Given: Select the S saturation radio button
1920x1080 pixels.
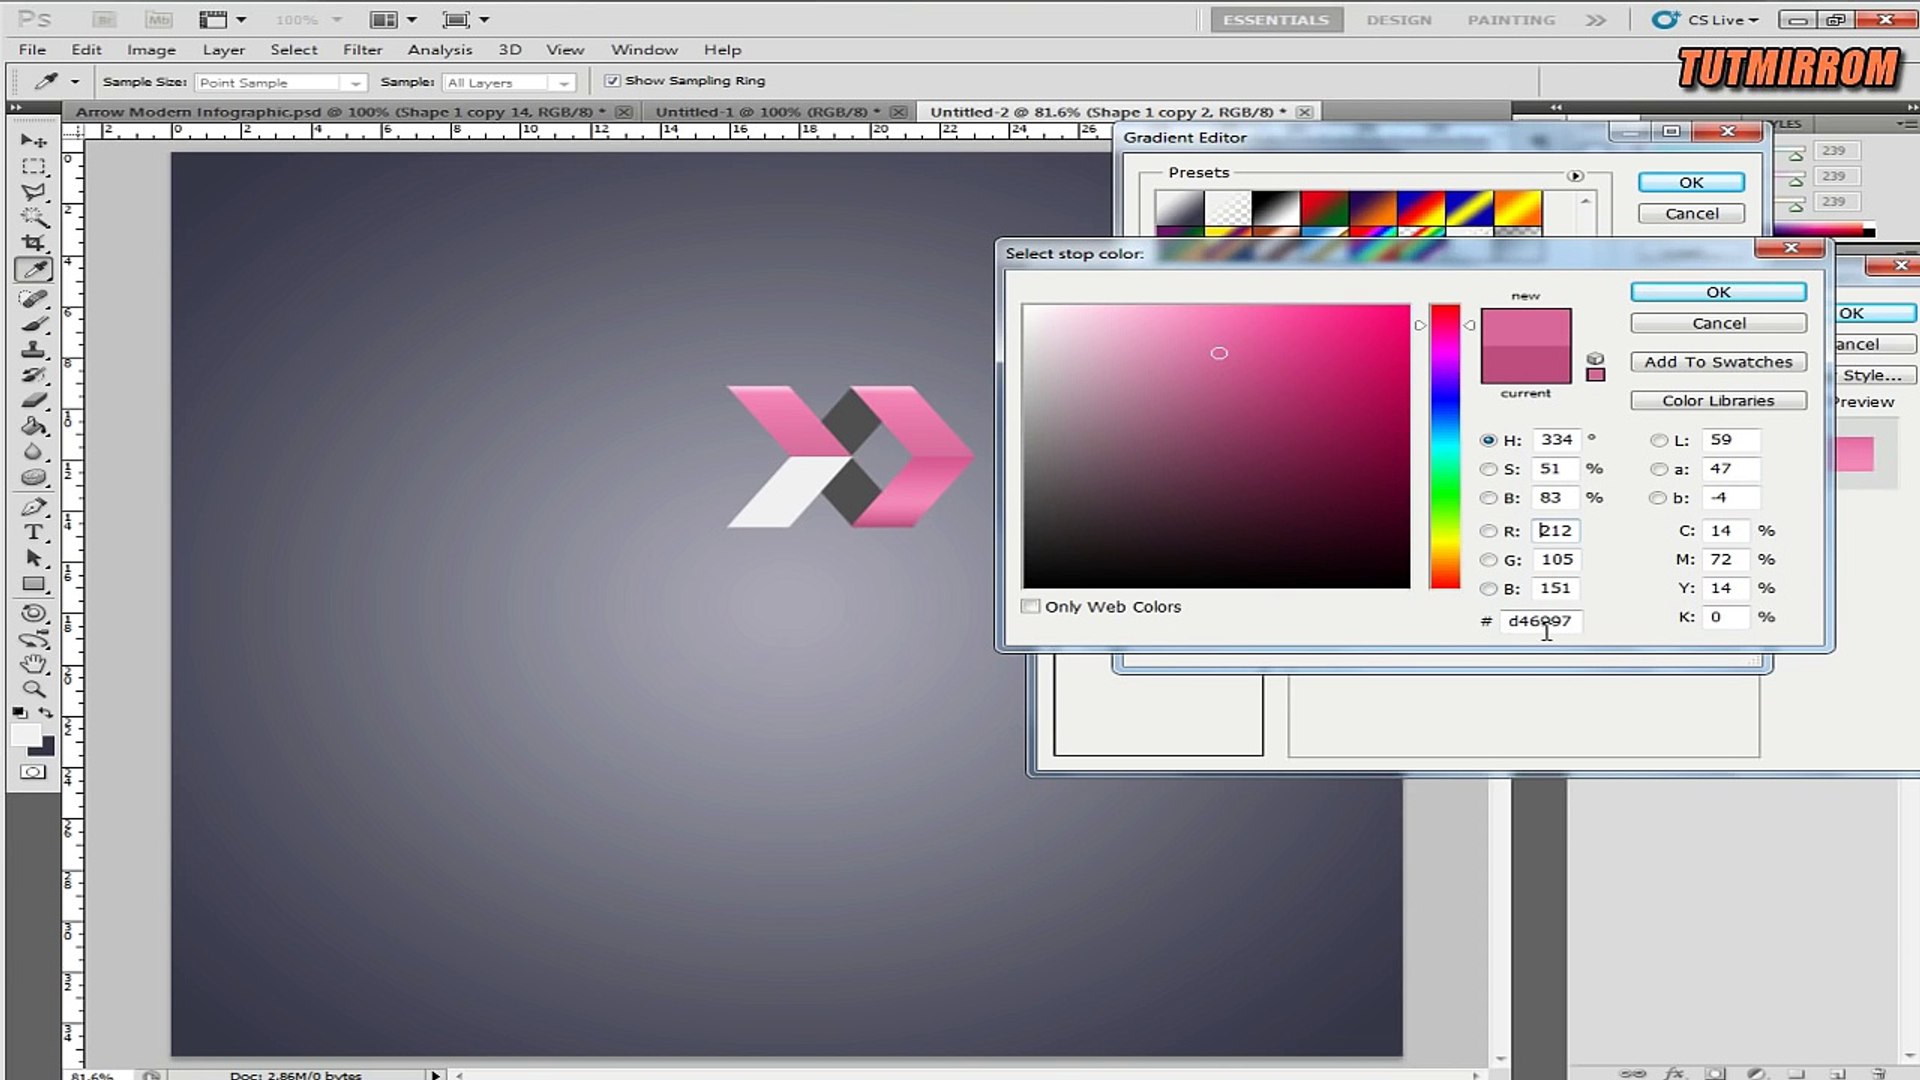Looking at the screenshot, I should point(1488,469).
